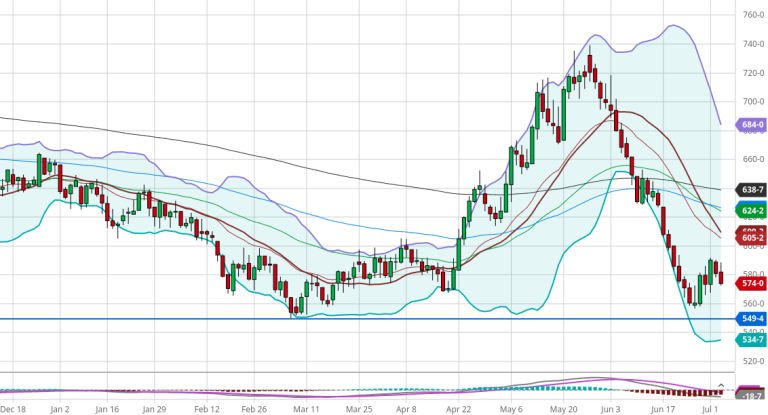Select the black 638-7 moving average label

pos(752,189)
